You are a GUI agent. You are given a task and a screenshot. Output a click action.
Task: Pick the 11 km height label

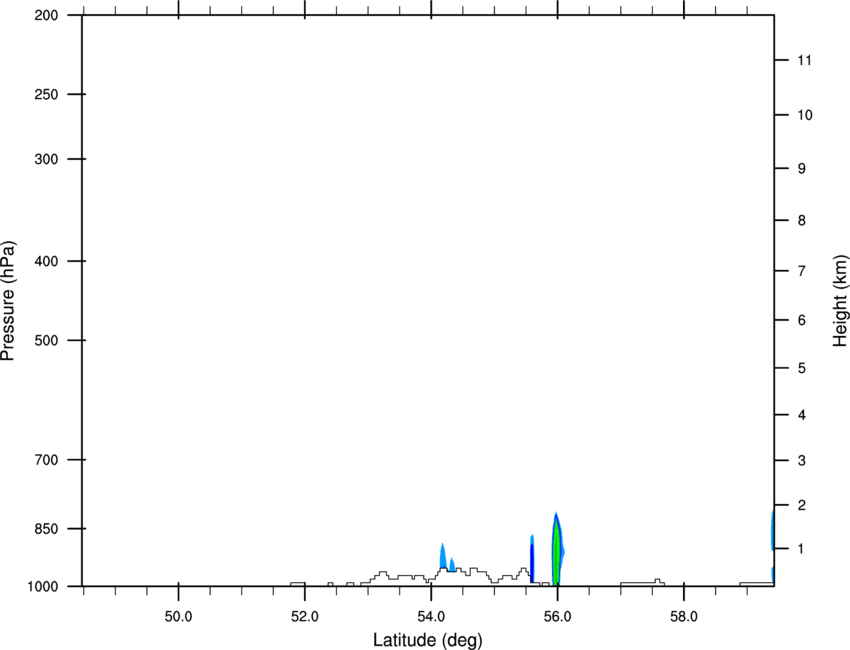pyautogui.click(x=805, y=60)
